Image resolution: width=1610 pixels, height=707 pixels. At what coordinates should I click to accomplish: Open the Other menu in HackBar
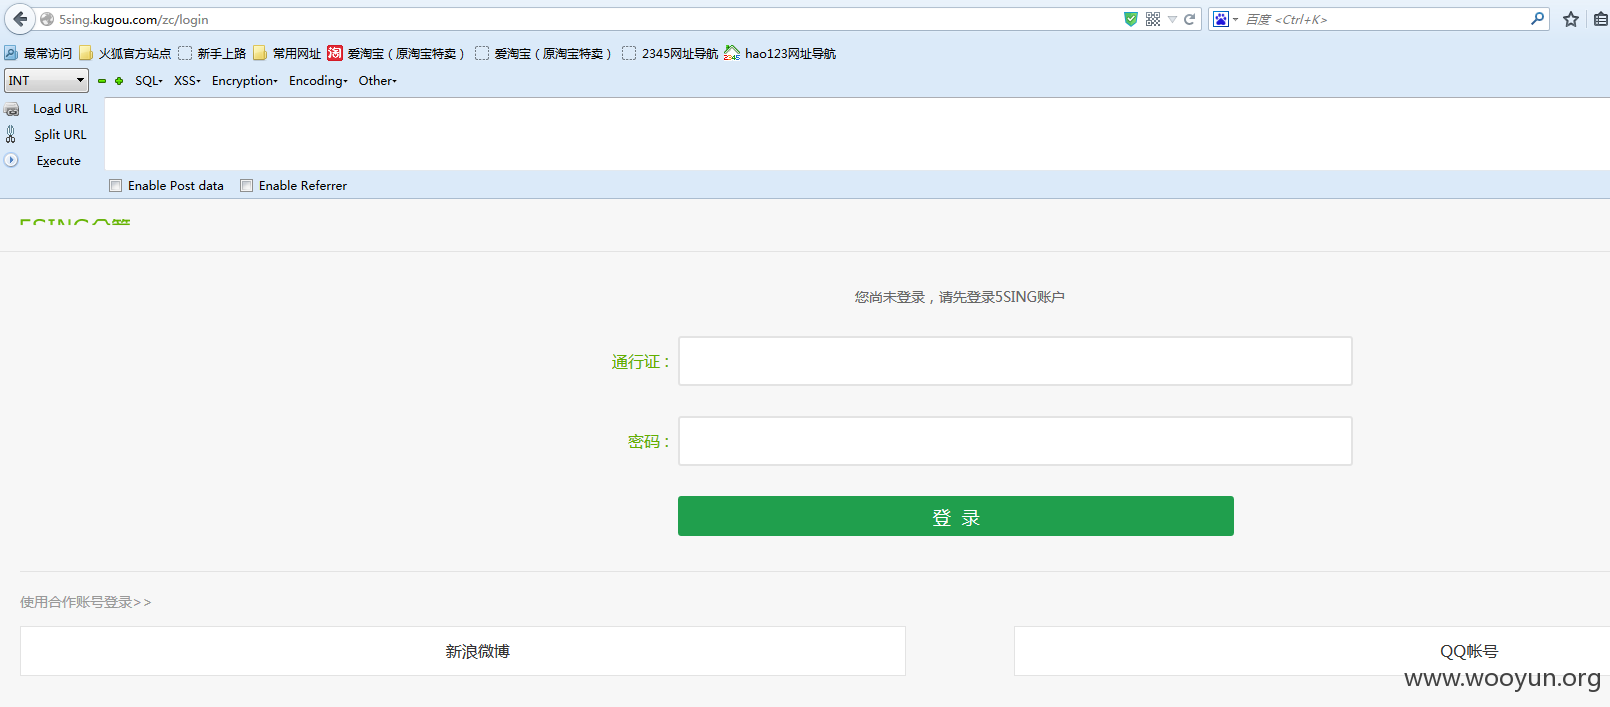[x=378, y=81]
